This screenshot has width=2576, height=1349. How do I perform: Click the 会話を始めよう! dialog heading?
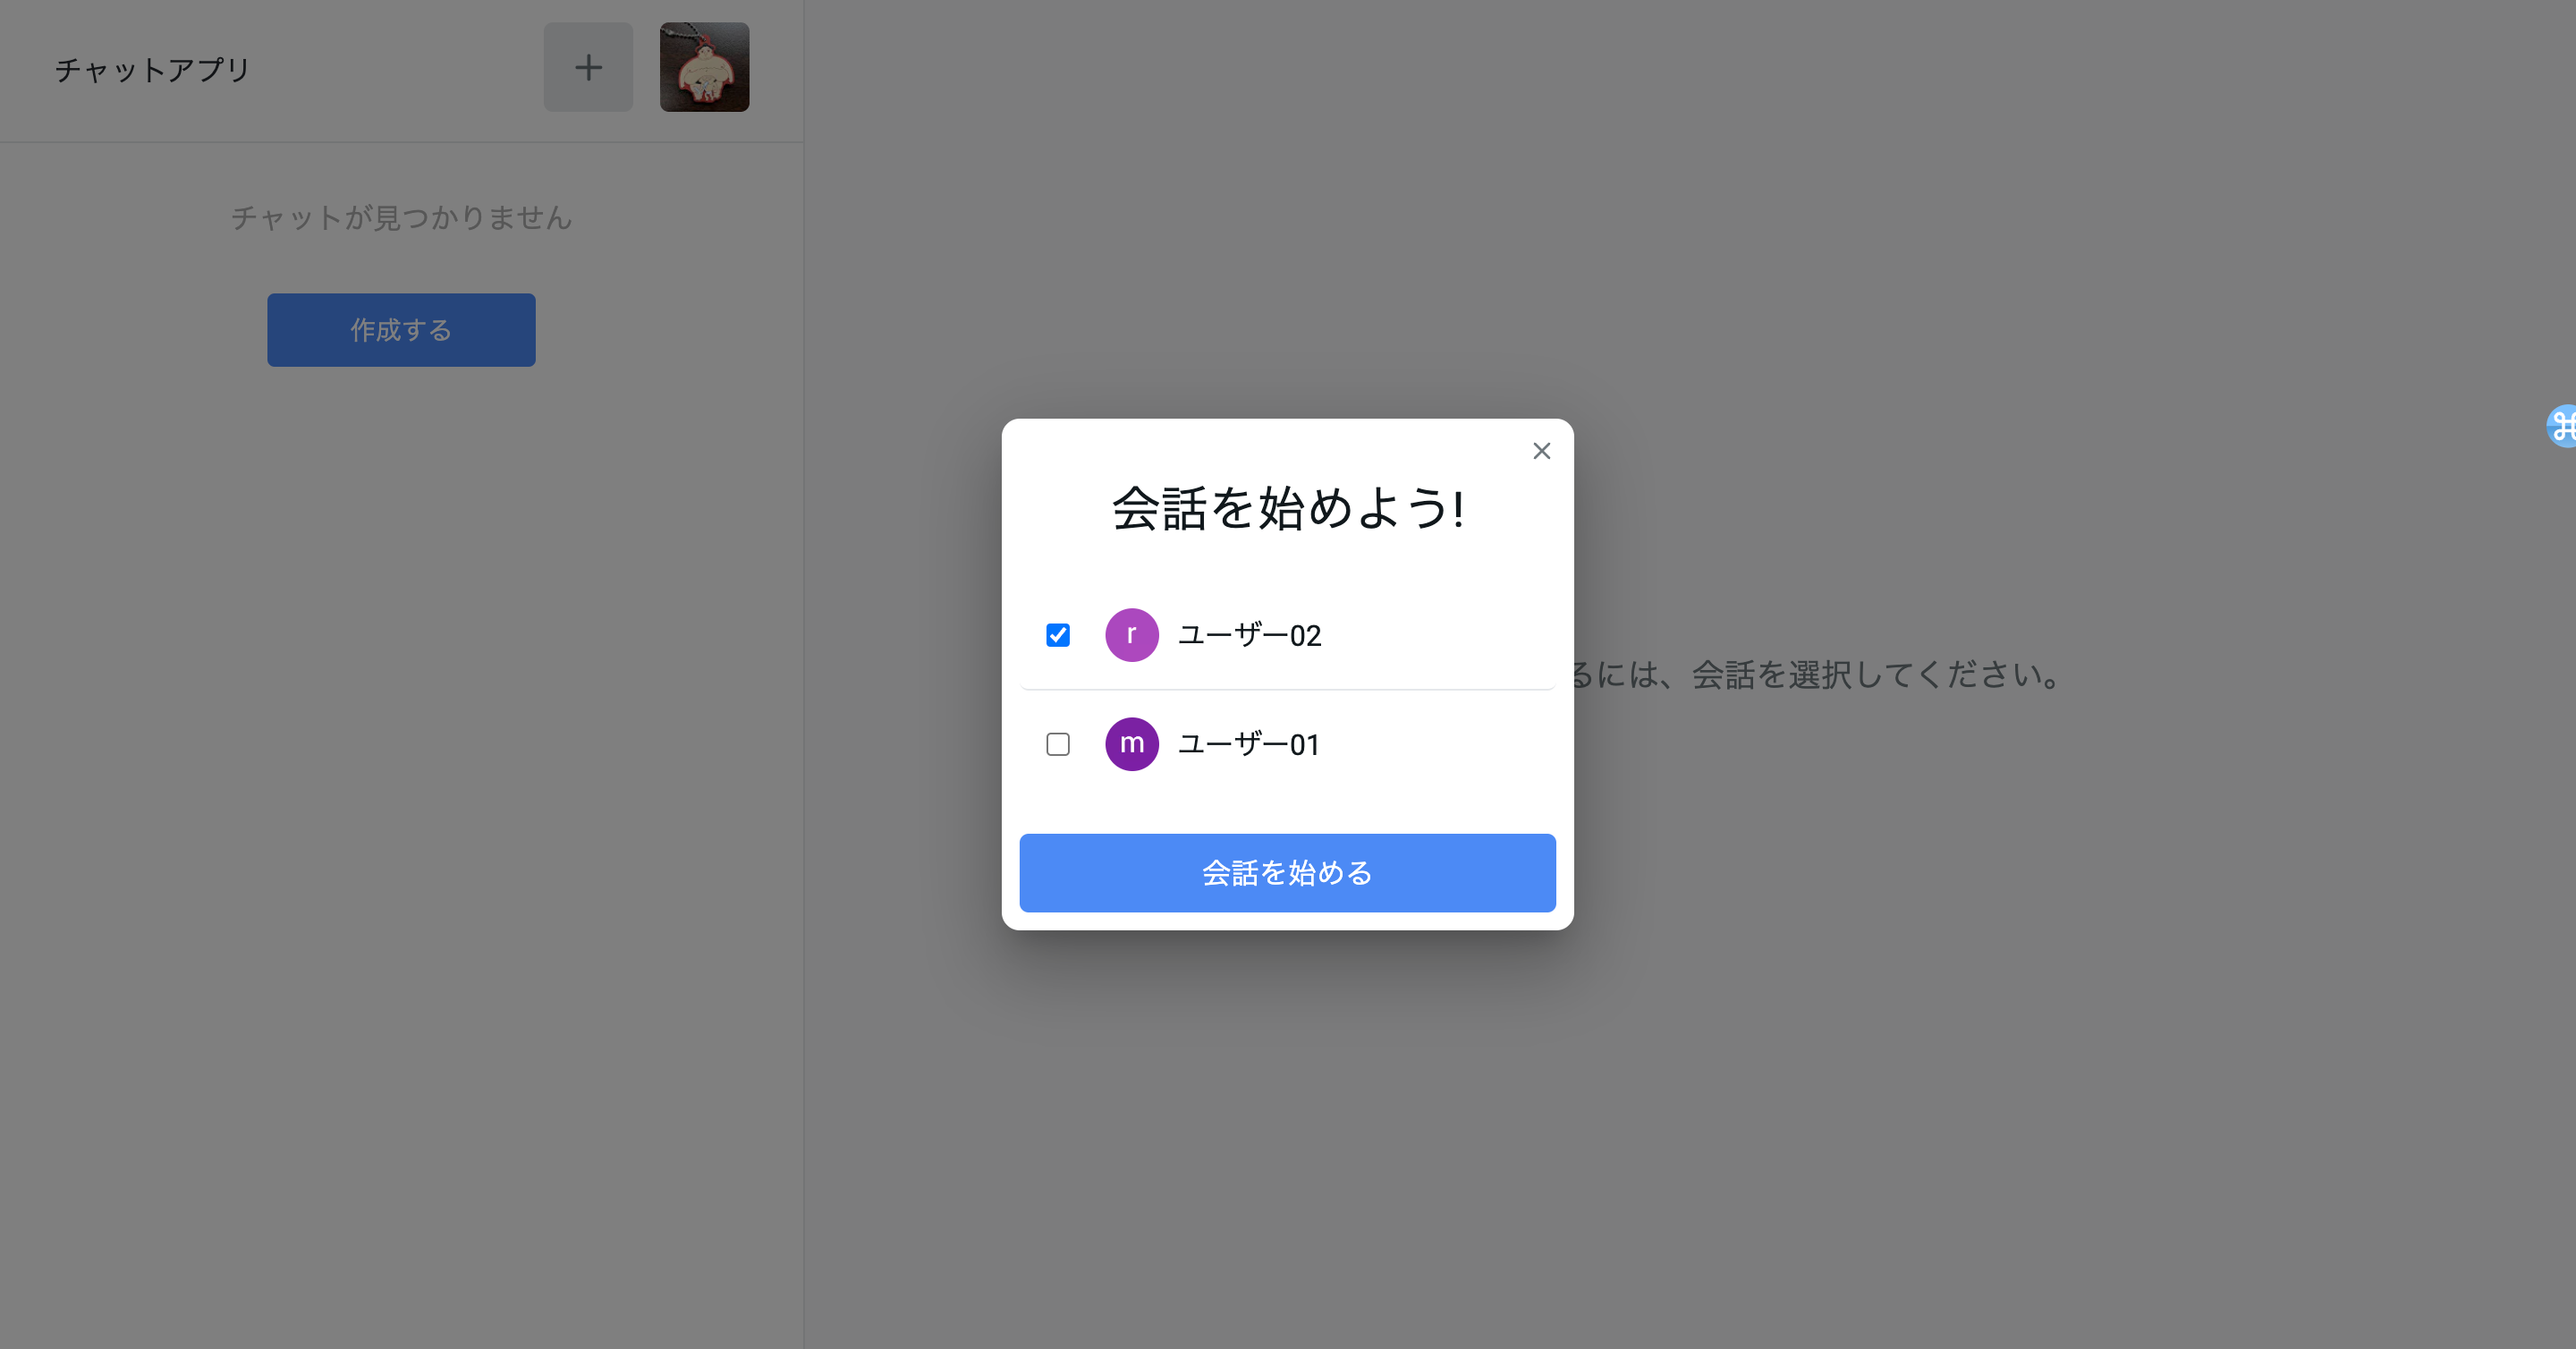[1288, 508]
